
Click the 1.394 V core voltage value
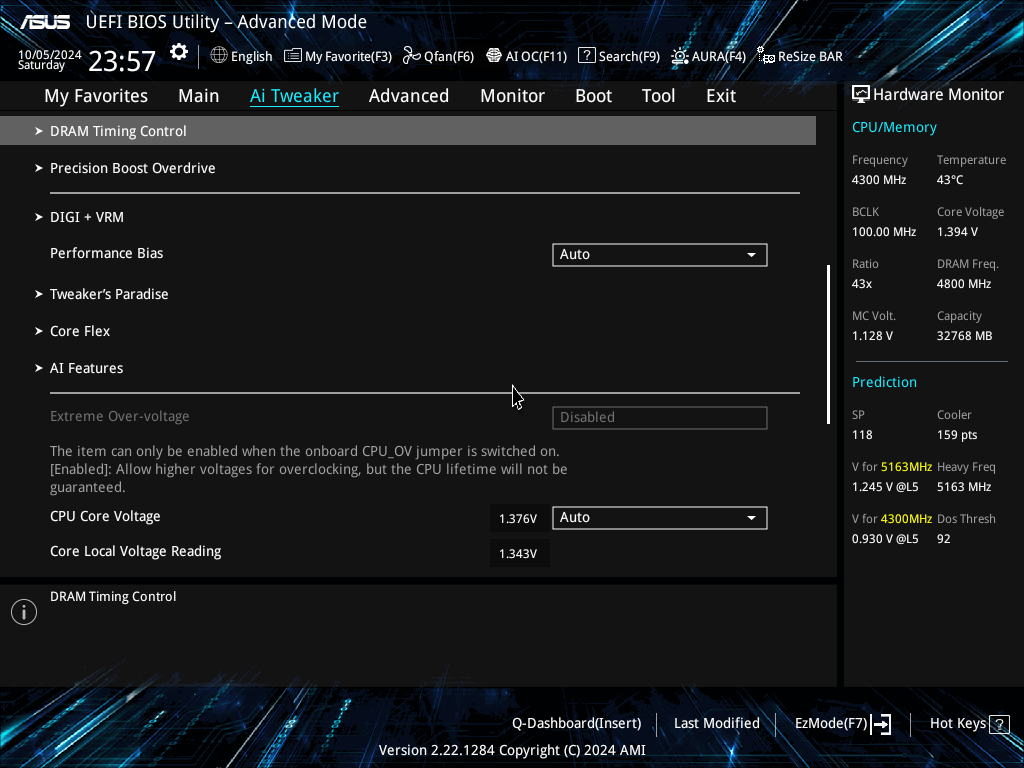(957, 232)
